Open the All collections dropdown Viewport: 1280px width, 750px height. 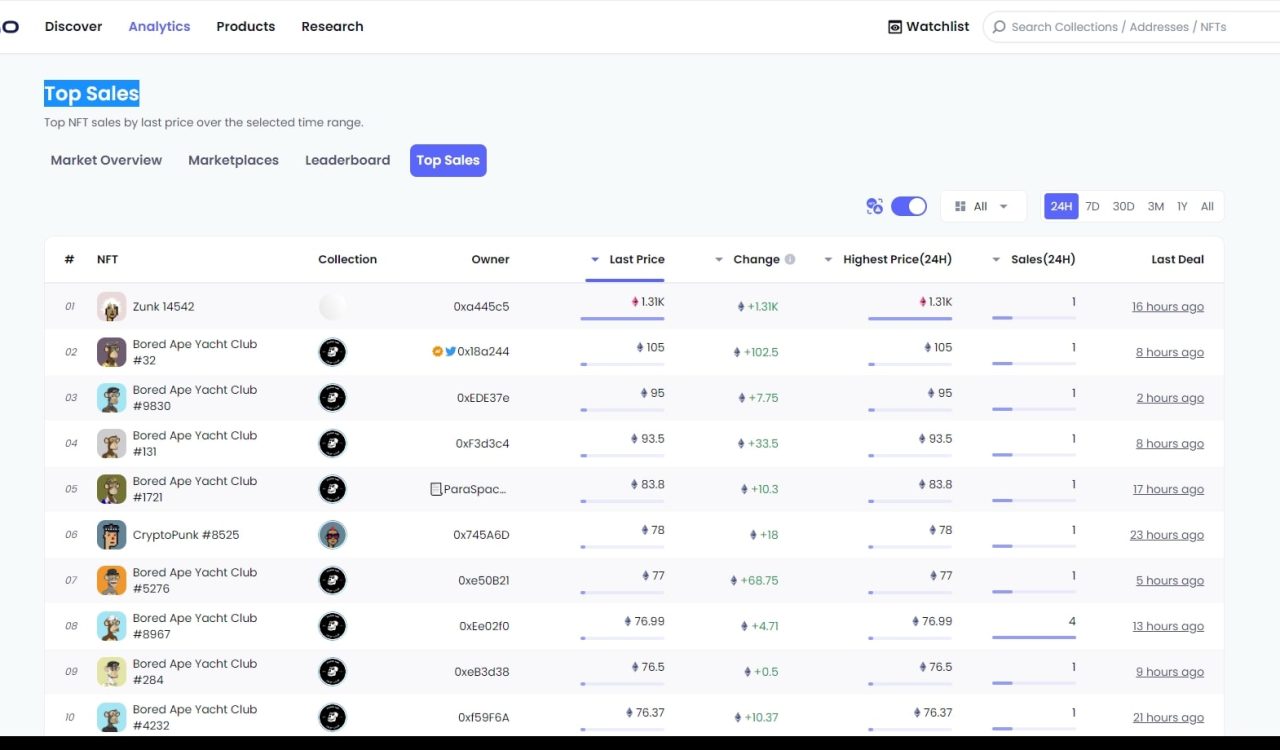[982, 206]
